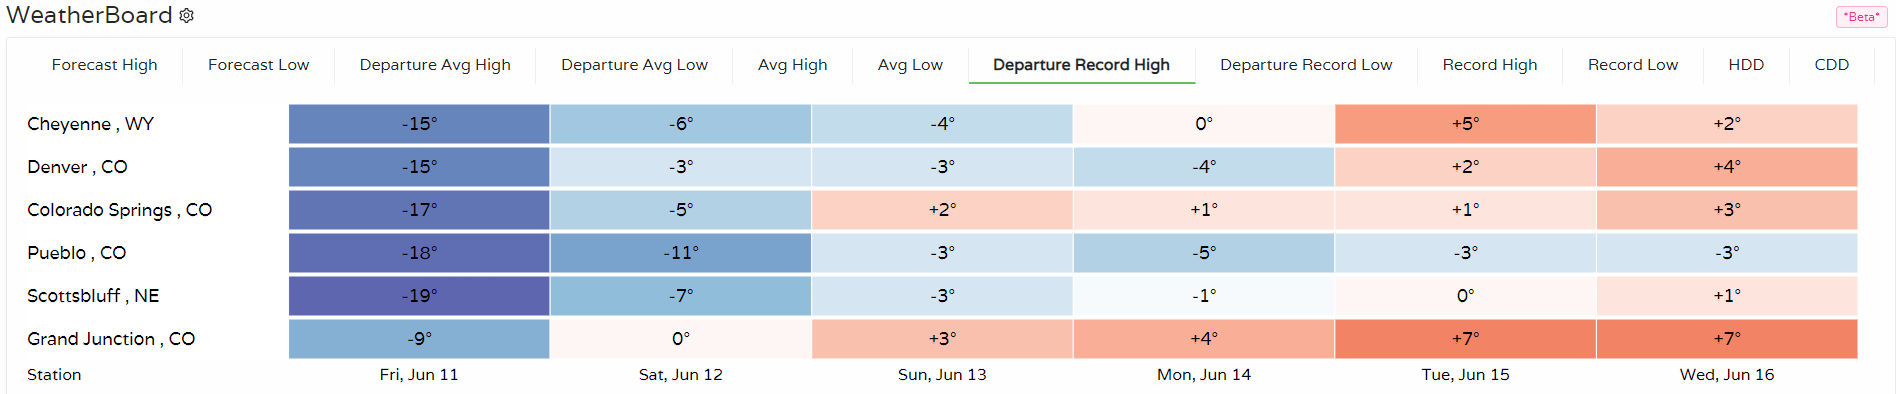Show the Record Low tab
Viewport: 1896px width, 394px height.
[x=1633, y=65]
